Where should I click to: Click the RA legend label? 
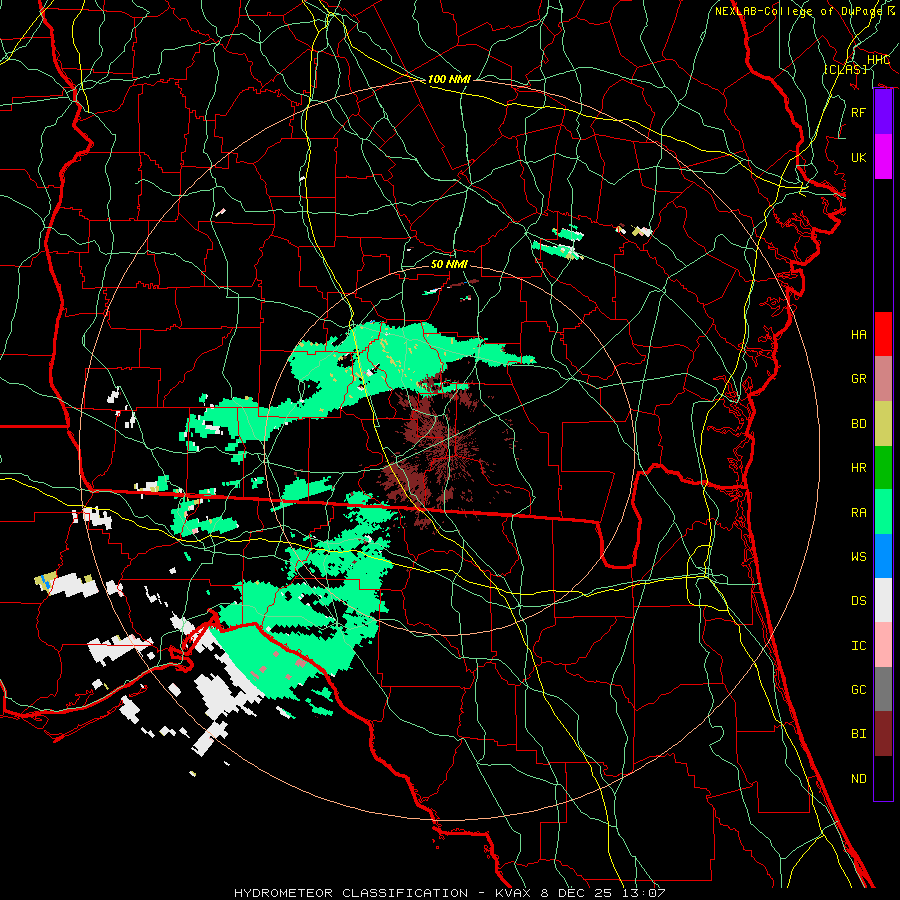tap(858, 512)
